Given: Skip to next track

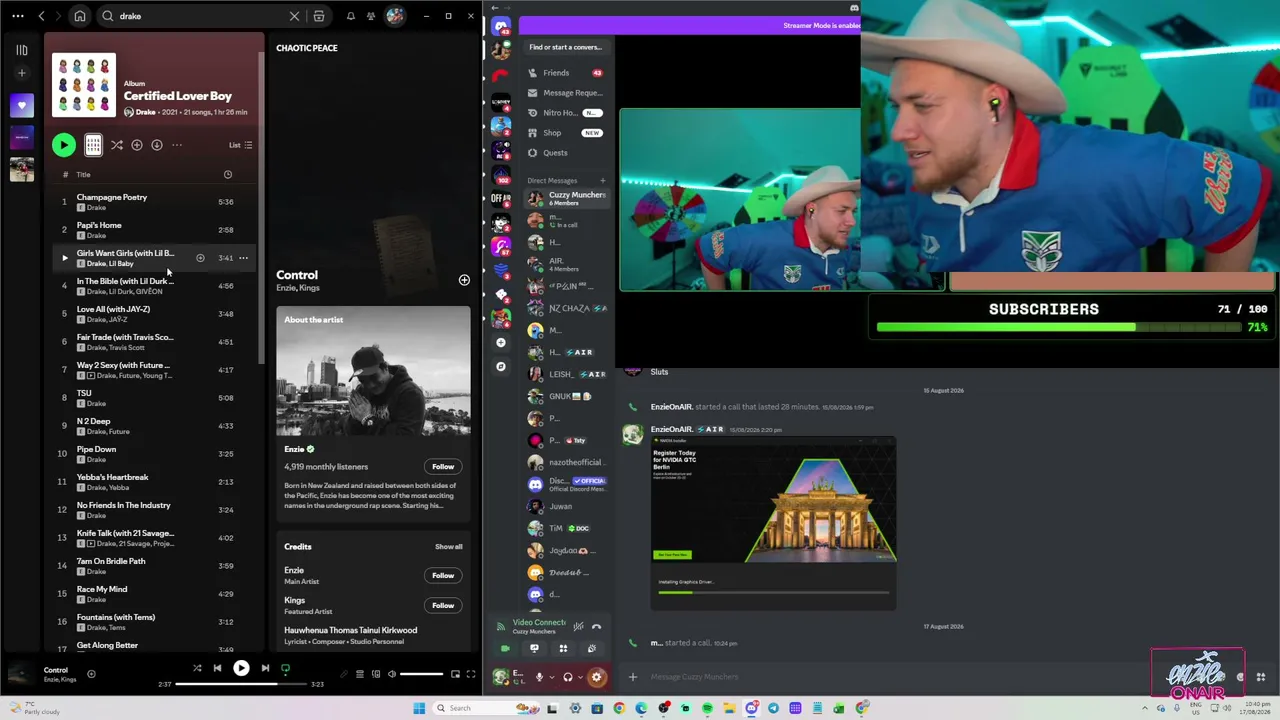Looking at the screenshot, I should [265, 668].
